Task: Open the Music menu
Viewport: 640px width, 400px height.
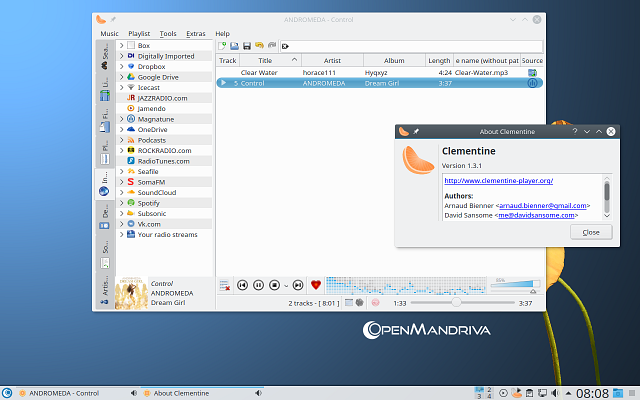Action: pos(109,33)
